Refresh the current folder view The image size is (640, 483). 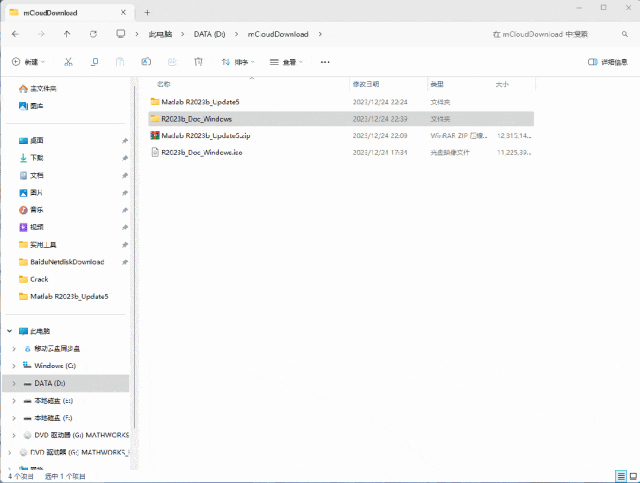[x=93, y=34]
